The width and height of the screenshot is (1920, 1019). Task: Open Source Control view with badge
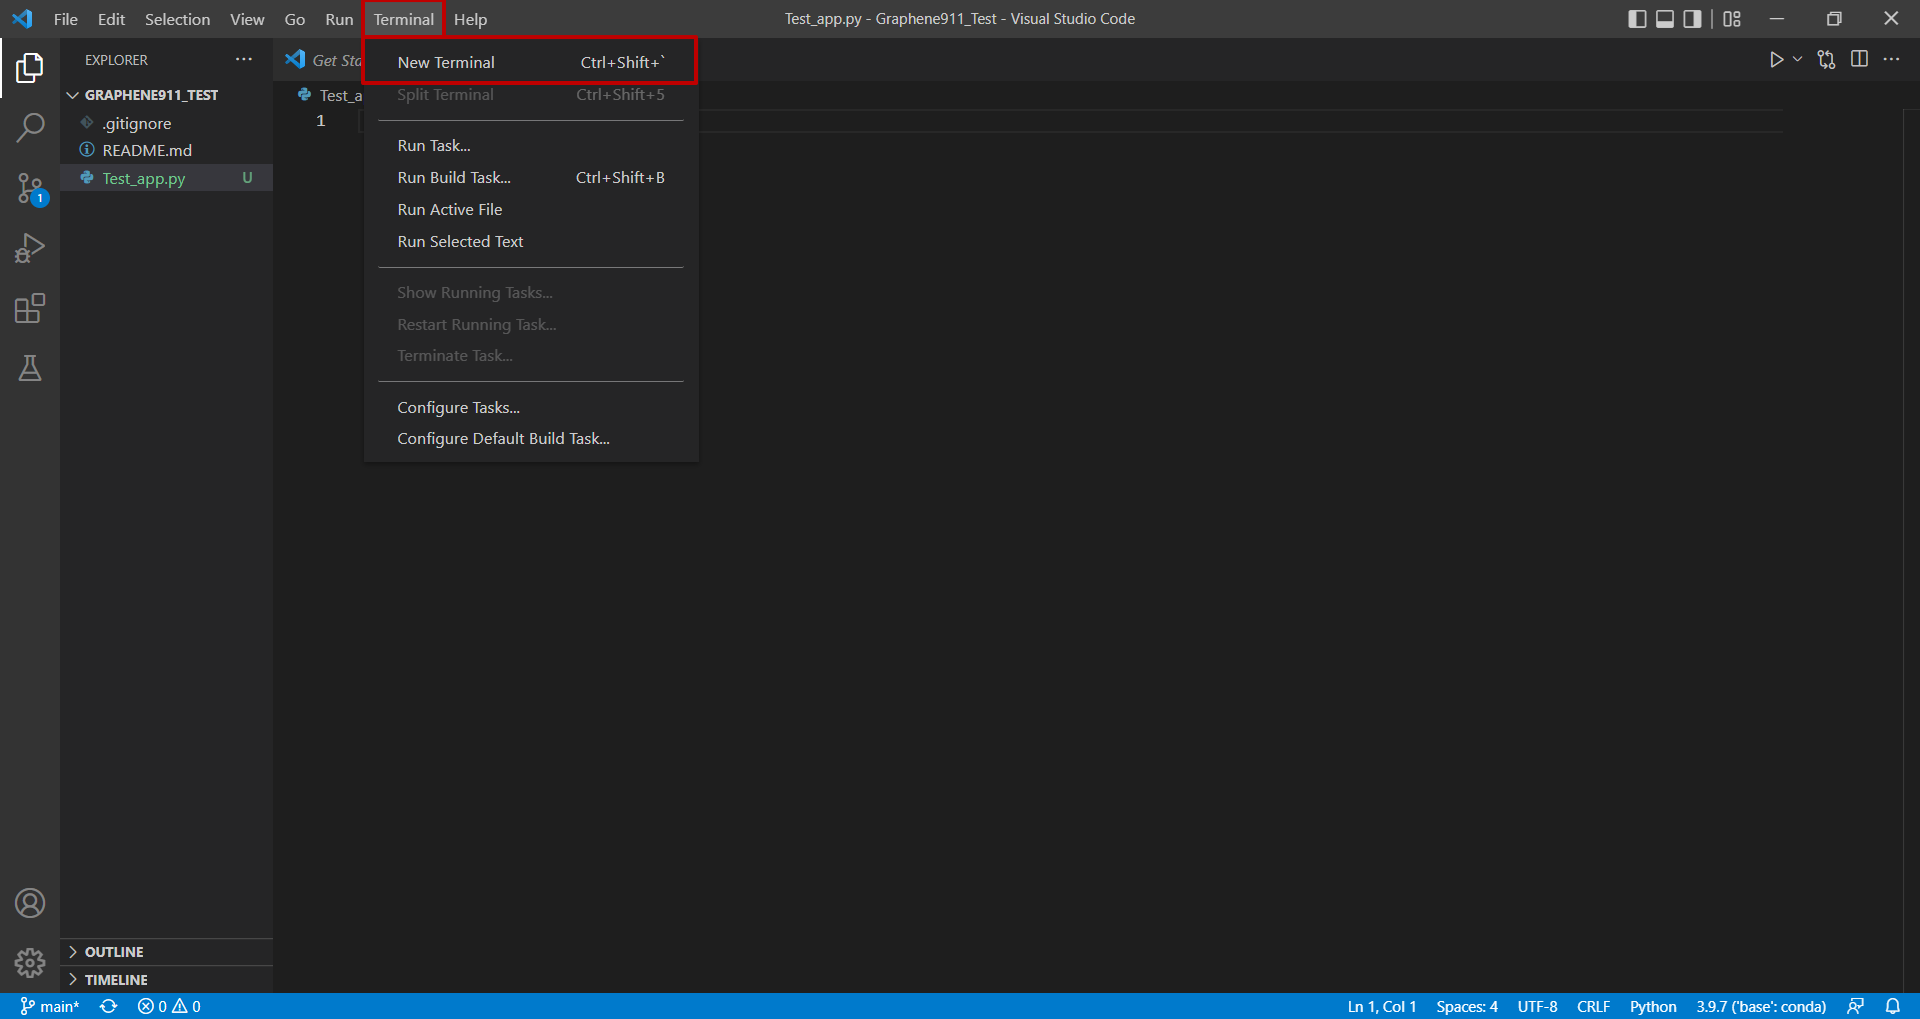(30, 188)
